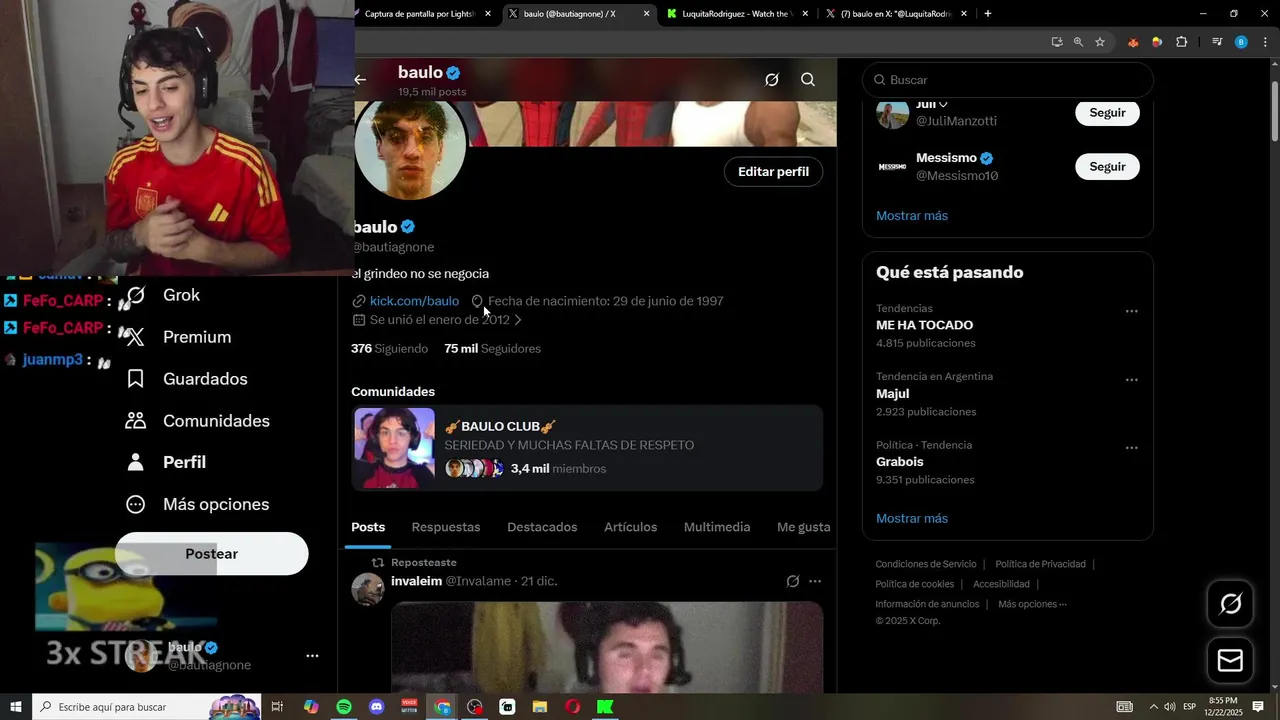The width and height of the screenshot is (1280, 720).
Task: Click the Editar perfil button
Action: pos(773,172)
